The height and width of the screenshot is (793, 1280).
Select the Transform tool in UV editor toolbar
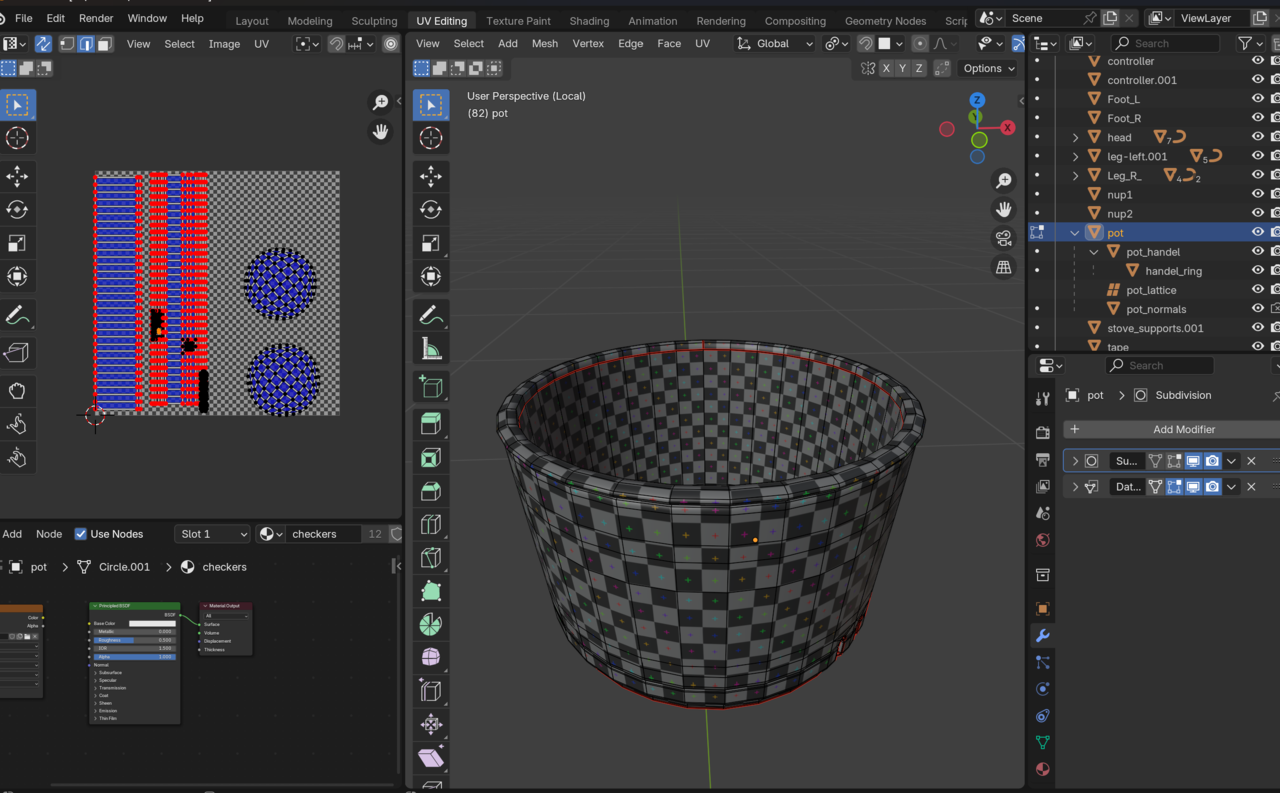pyautogui.click(x=17, y=277)
